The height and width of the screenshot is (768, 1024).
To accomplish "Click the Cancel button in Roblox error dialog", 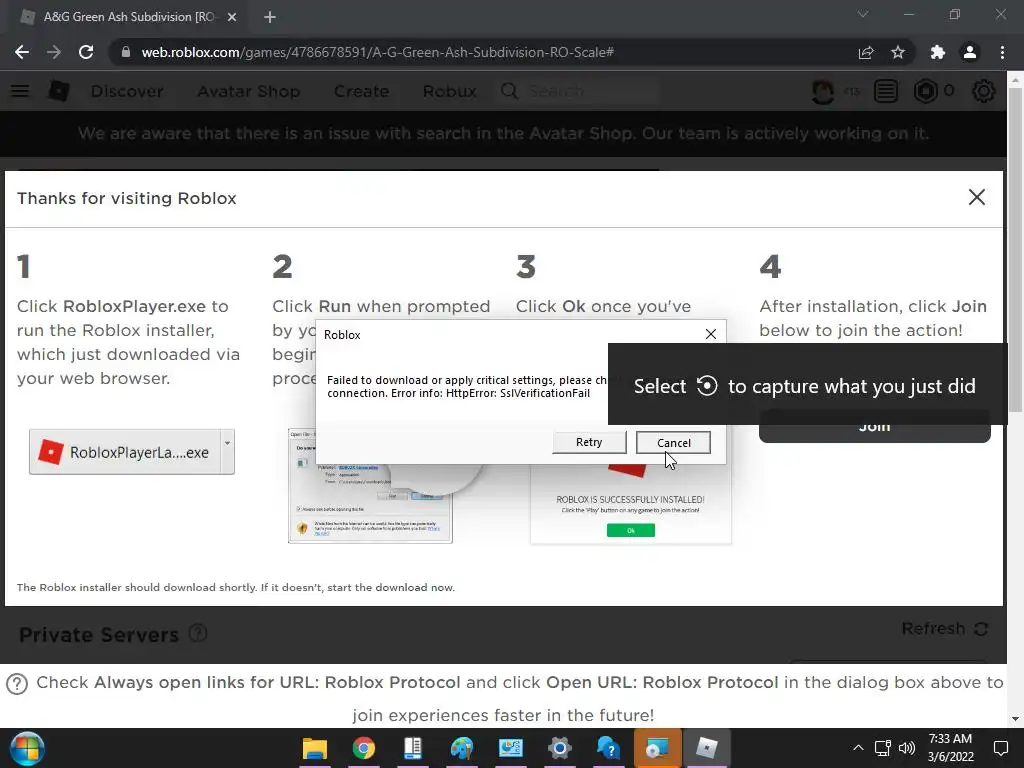I will coord(673,443).
